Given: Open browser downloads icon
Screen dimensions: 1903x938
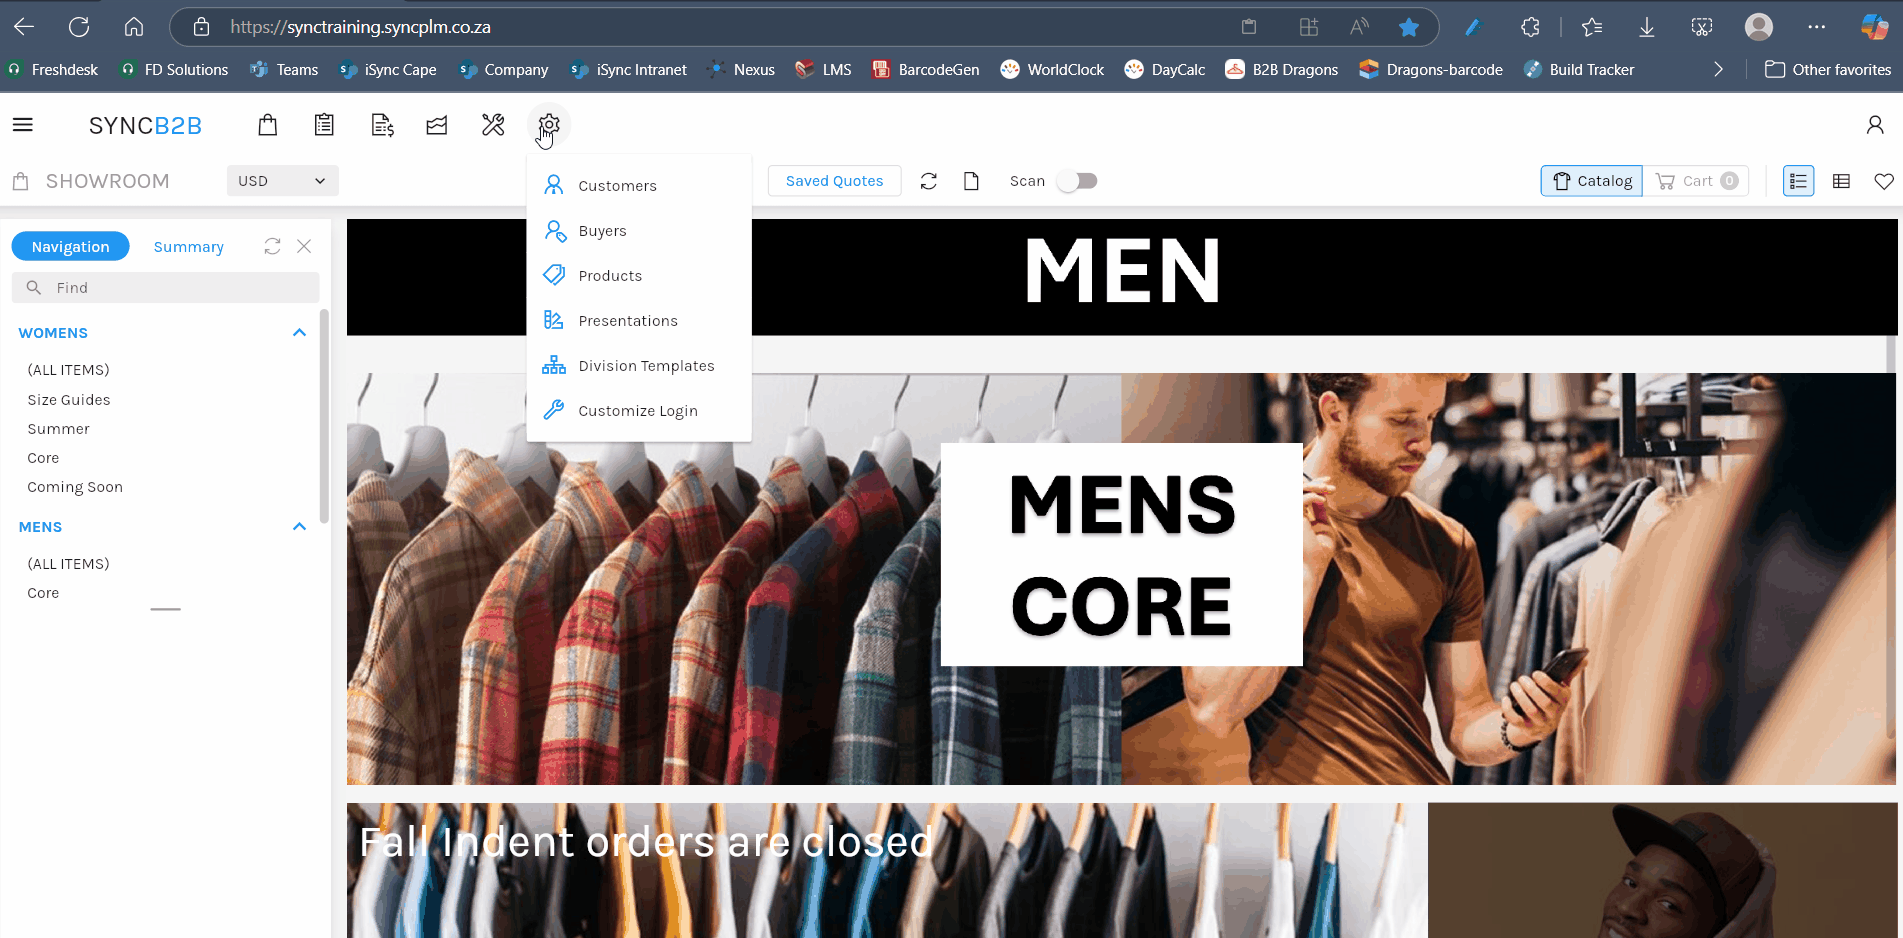Looking at the screenshot, I should 1646,27.
